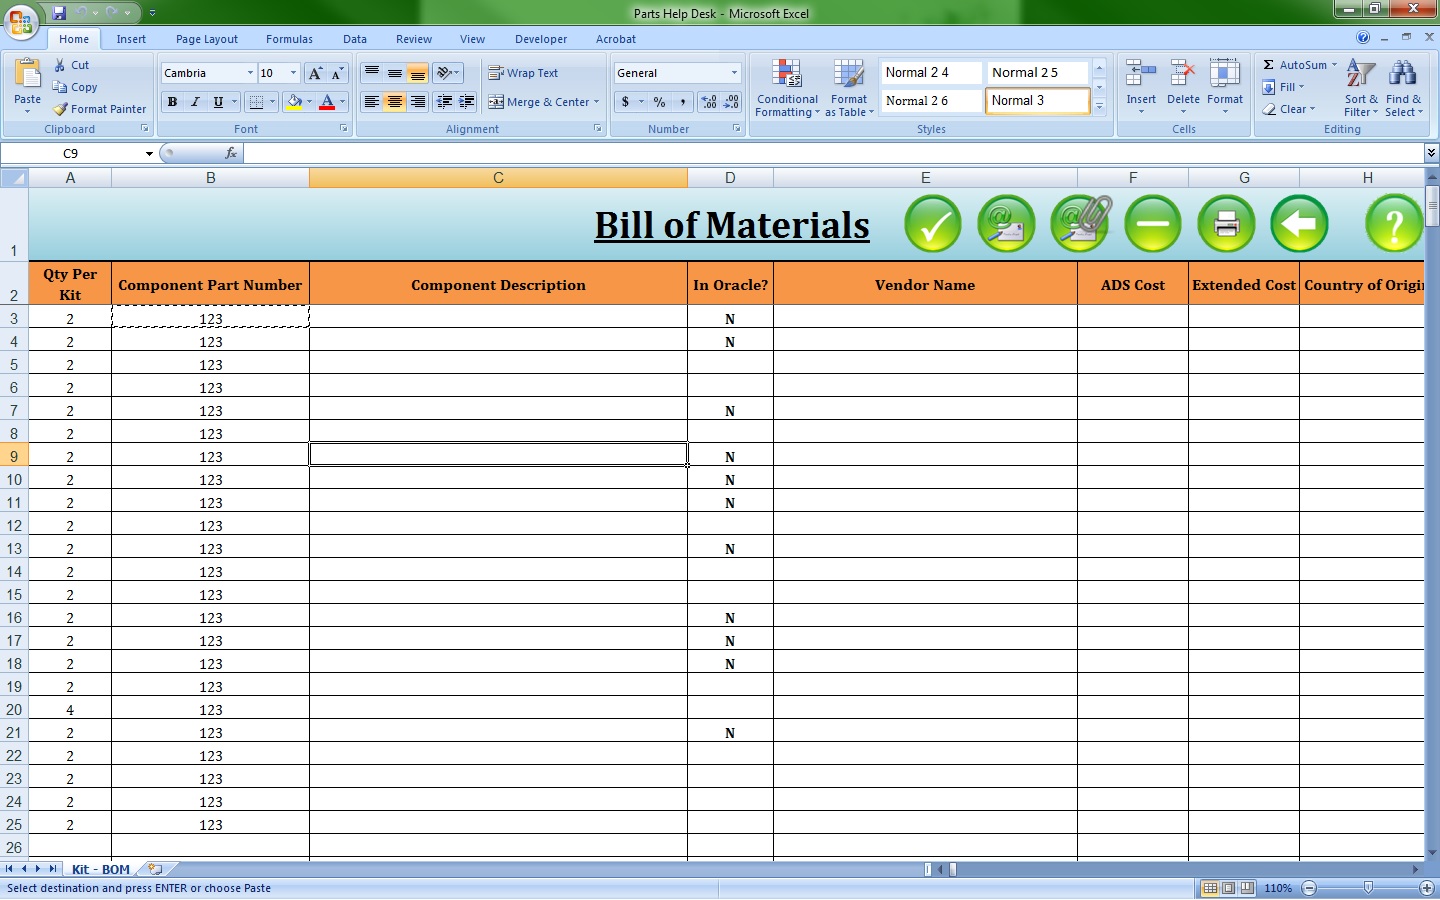The image size is (1440, 900).
Task: Open Sort & Filter menu
Action: (x=1361, y=88)
